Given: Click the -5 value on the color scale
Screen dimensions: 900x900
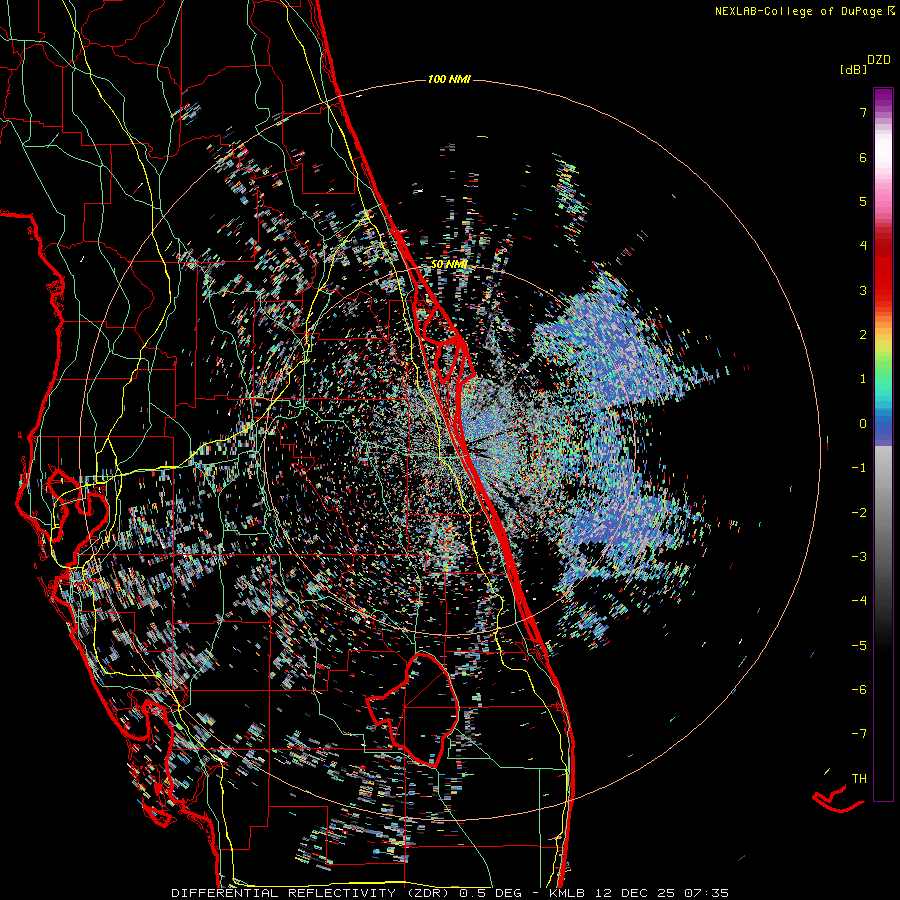Looking at the screenshot, I should pos(859,646).
